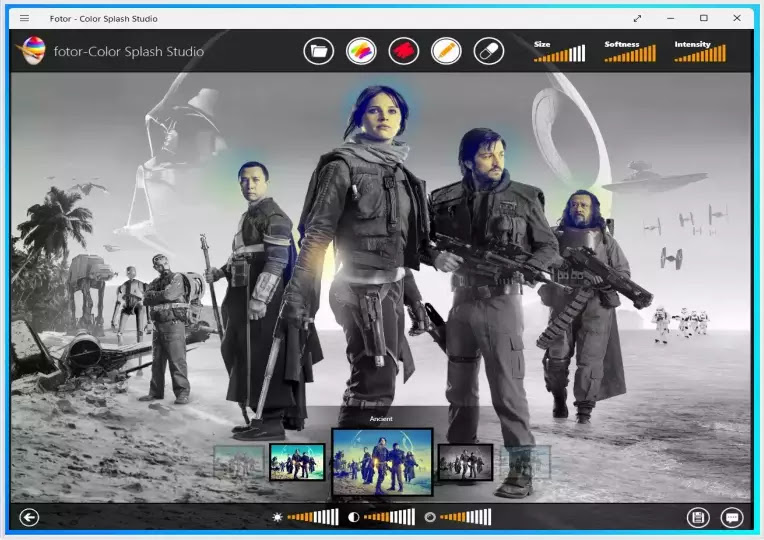Choose the faded leftmost effect thumbnail

click(x=239, y=462)
